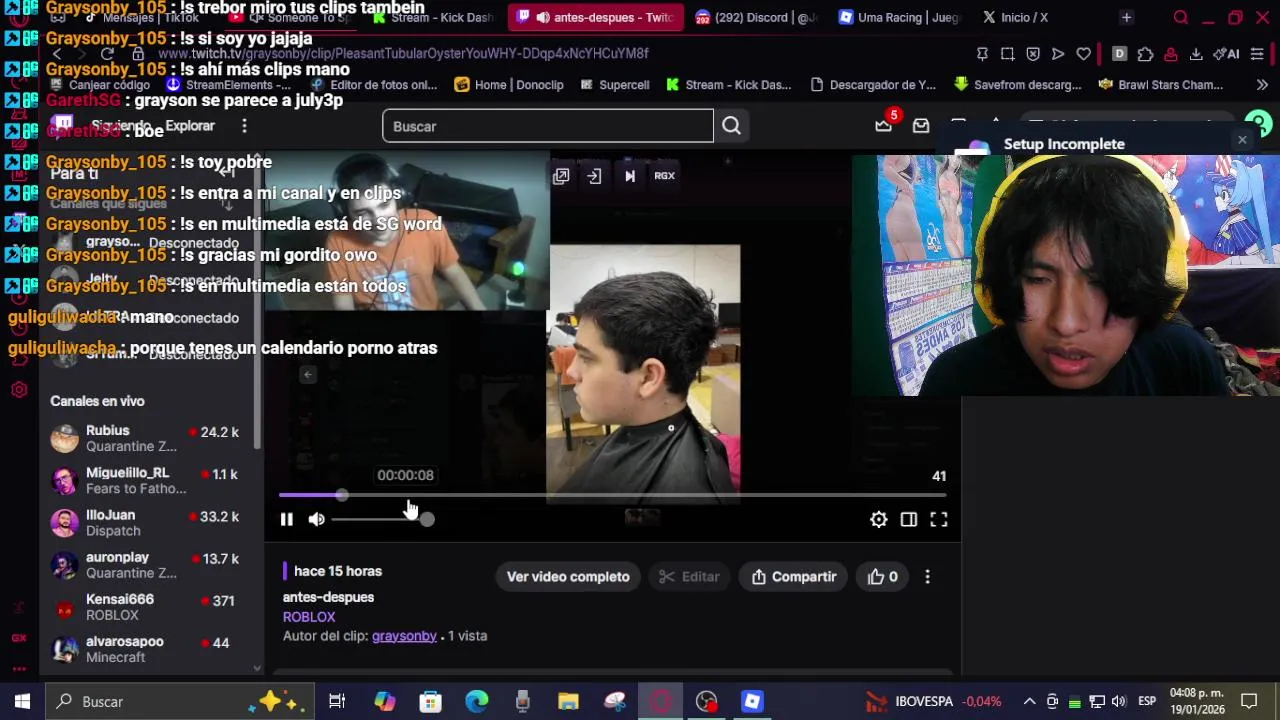Open clip more-options three dots
Viewport: 1280px width, 720px height.
pos(927,576)
